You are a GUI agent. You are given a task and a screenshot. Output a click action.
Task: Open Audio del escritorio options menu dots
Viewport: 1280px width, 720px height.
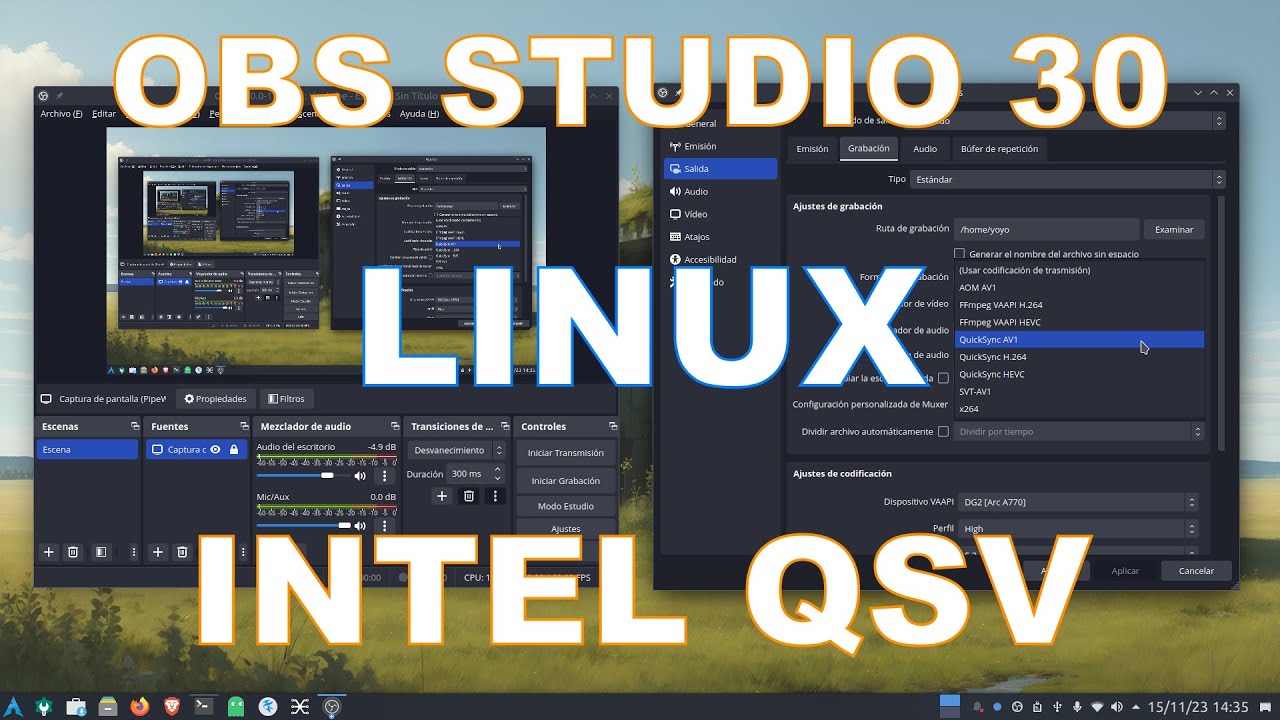386,476
